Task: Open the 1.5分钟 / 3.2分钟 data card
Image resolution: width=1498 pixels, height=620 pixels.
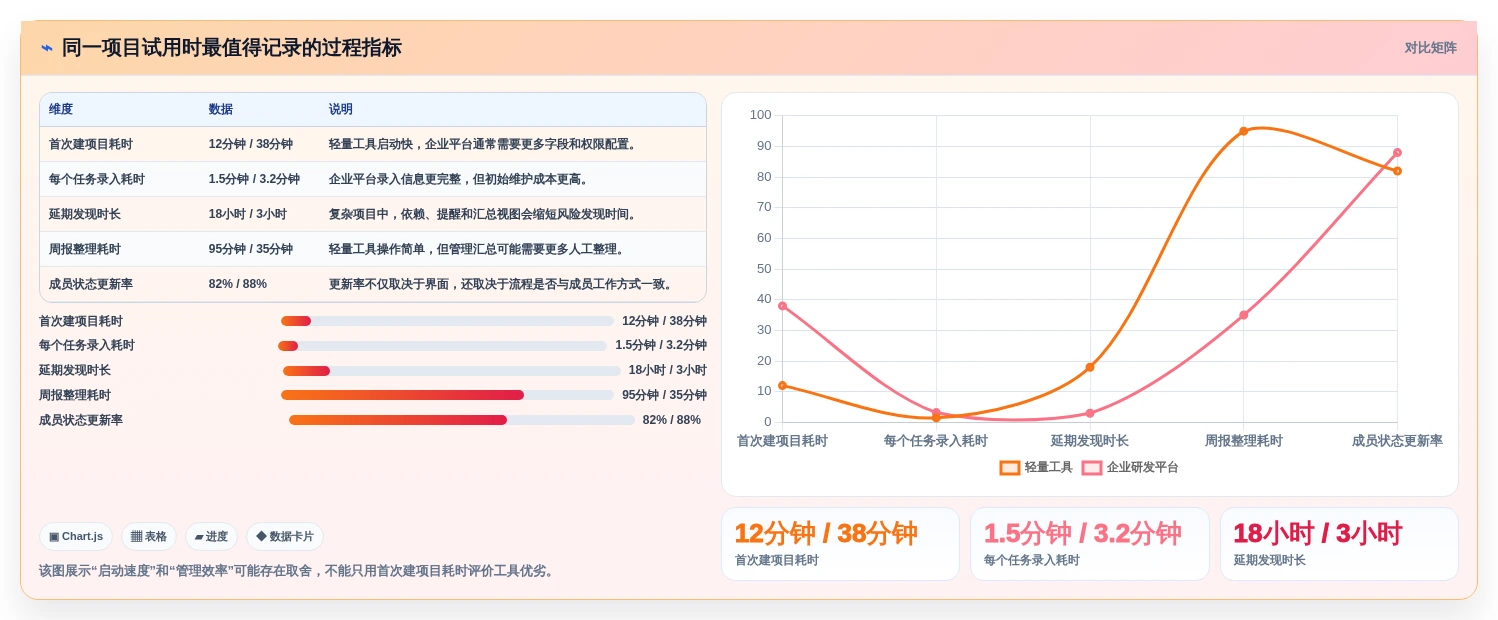Action: (x=1090, y=544)
